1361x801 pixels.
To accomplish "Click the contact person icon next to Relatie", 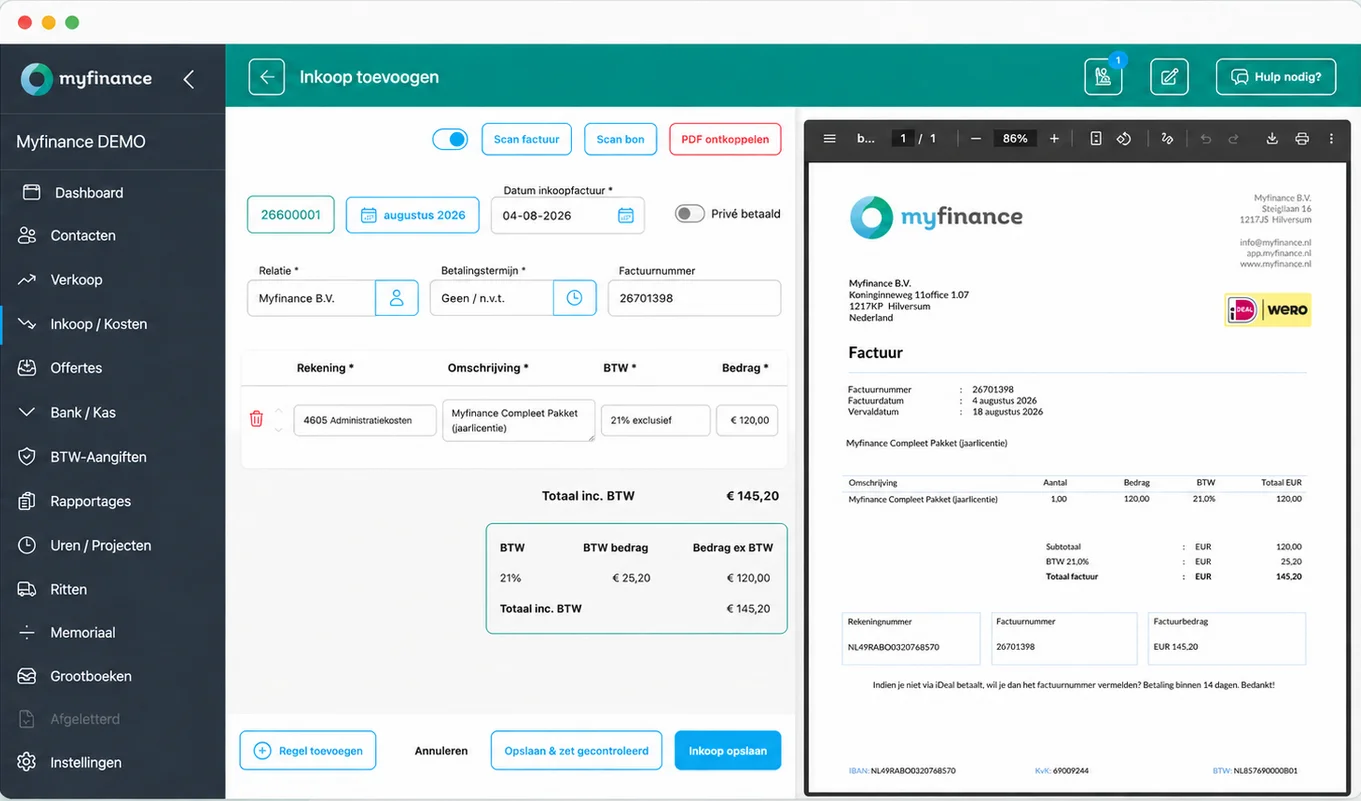I will click(x=397, y=298).
